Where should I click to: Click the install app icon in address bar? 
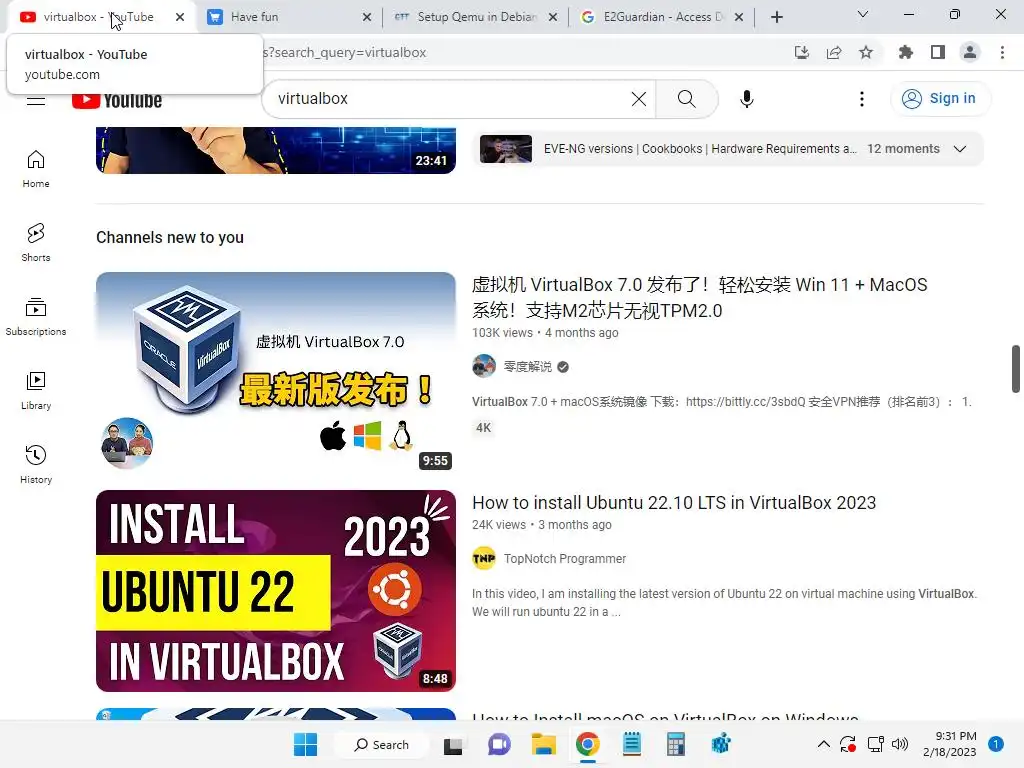801,52
